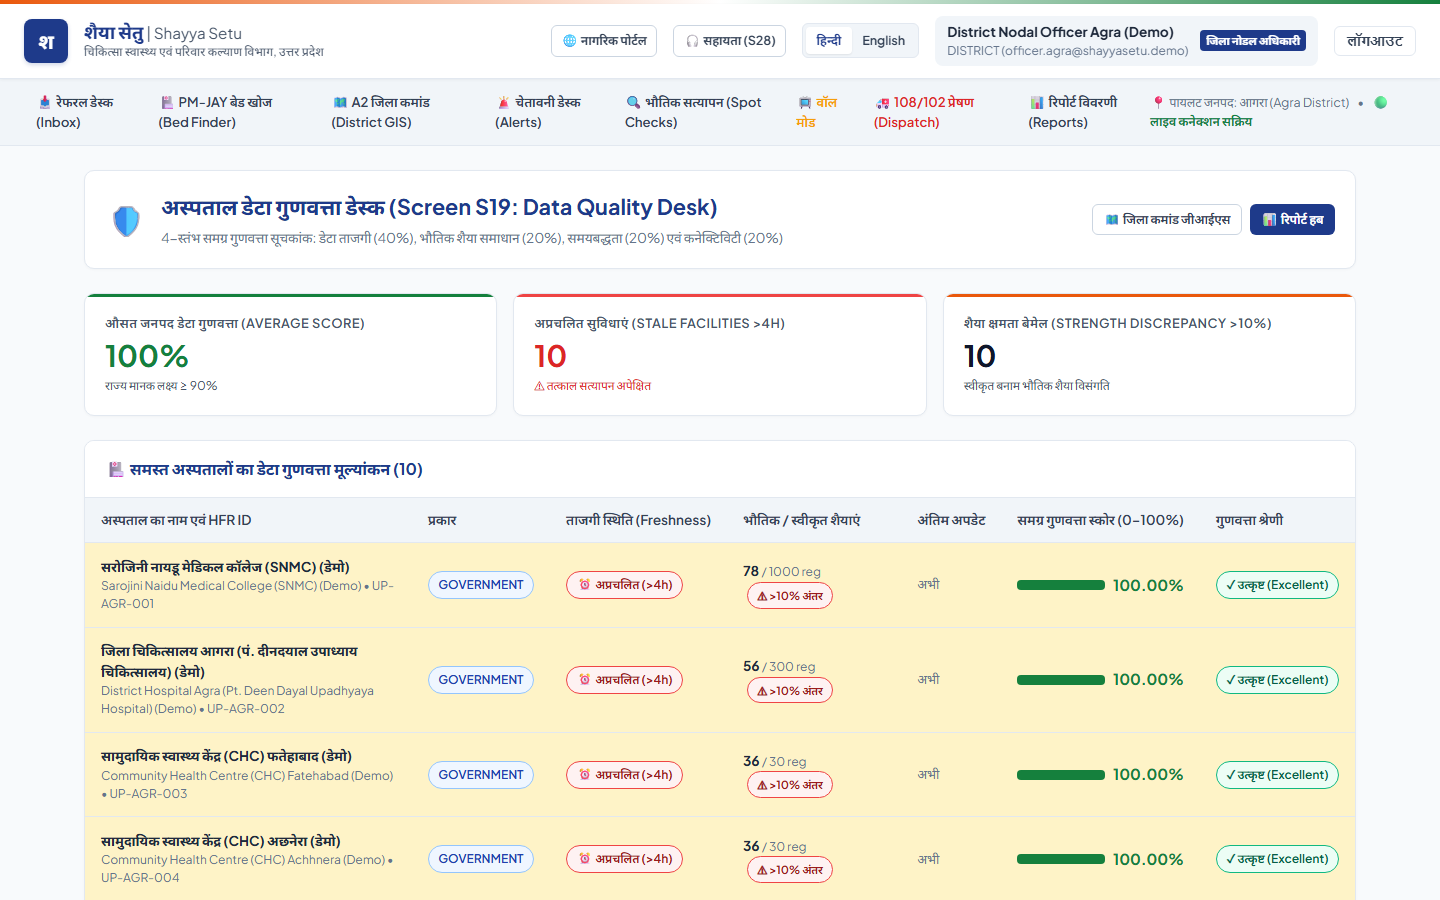The width and height of the screenshot is (1440, 900).
Task: Click the blue shield icon in the Data Quality Desk header
Action: click(126, 221)
